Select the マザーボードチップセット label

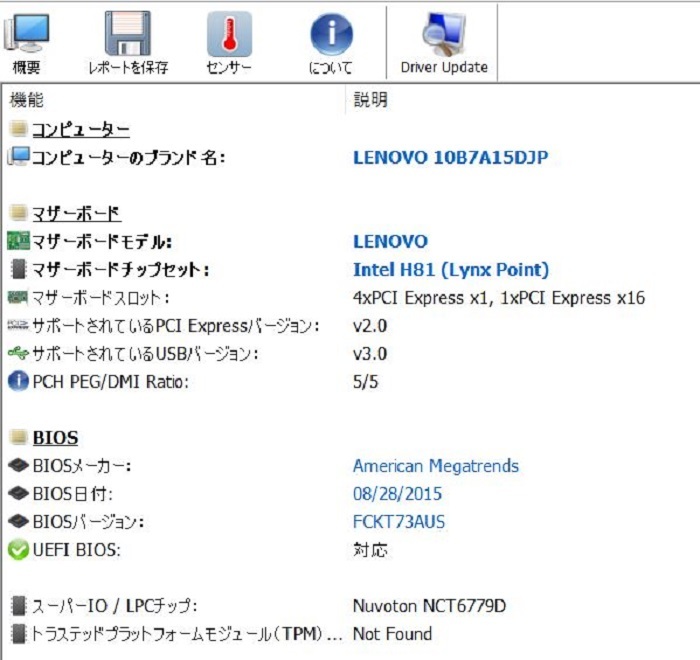[121, 270]
